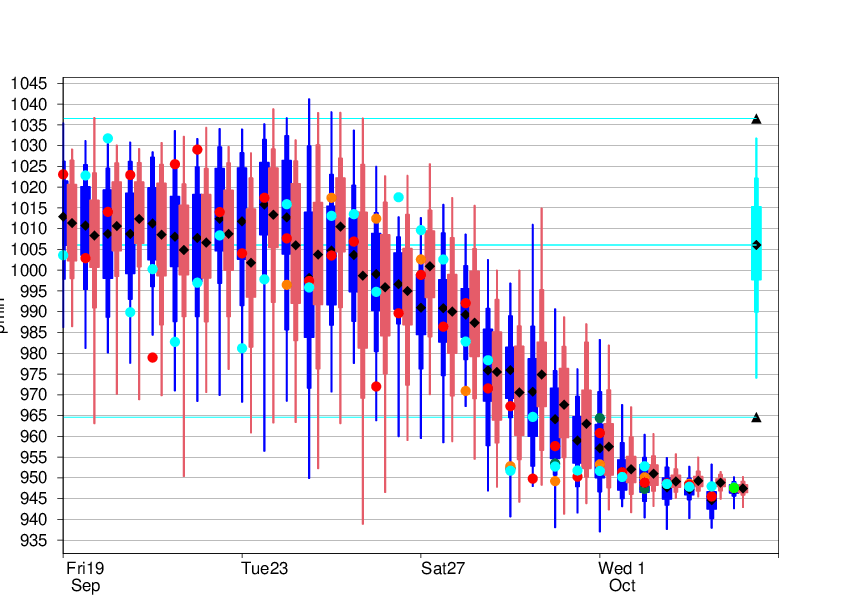Image resolution: width=842 pixels, height=596 pixels.
Task: Select the green dot near 964
Action: 600,418
